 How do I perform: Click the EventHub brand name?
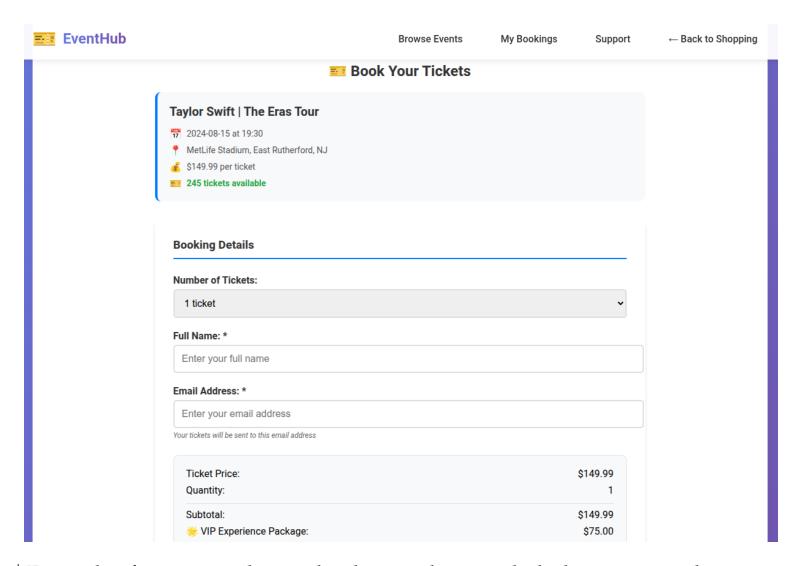coord(95,39)
